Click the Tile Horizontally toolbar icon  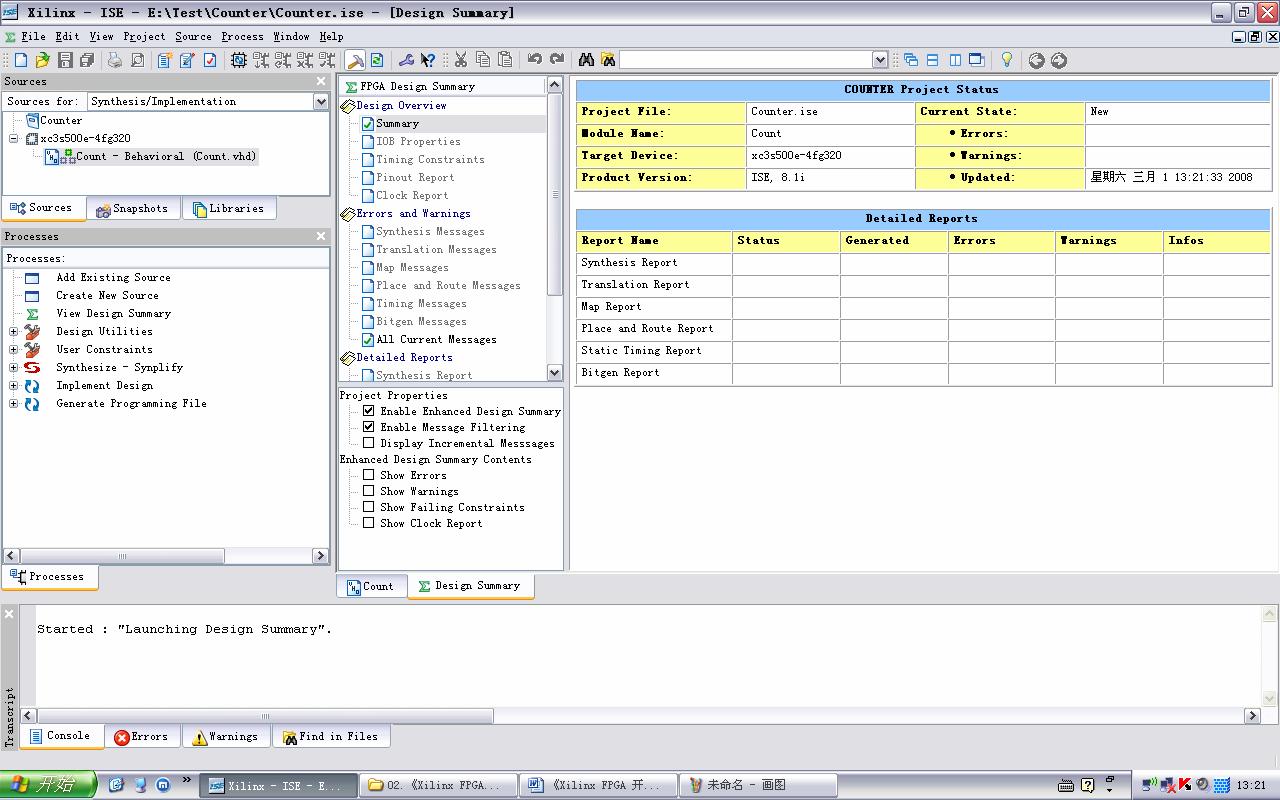pos(932,60)
